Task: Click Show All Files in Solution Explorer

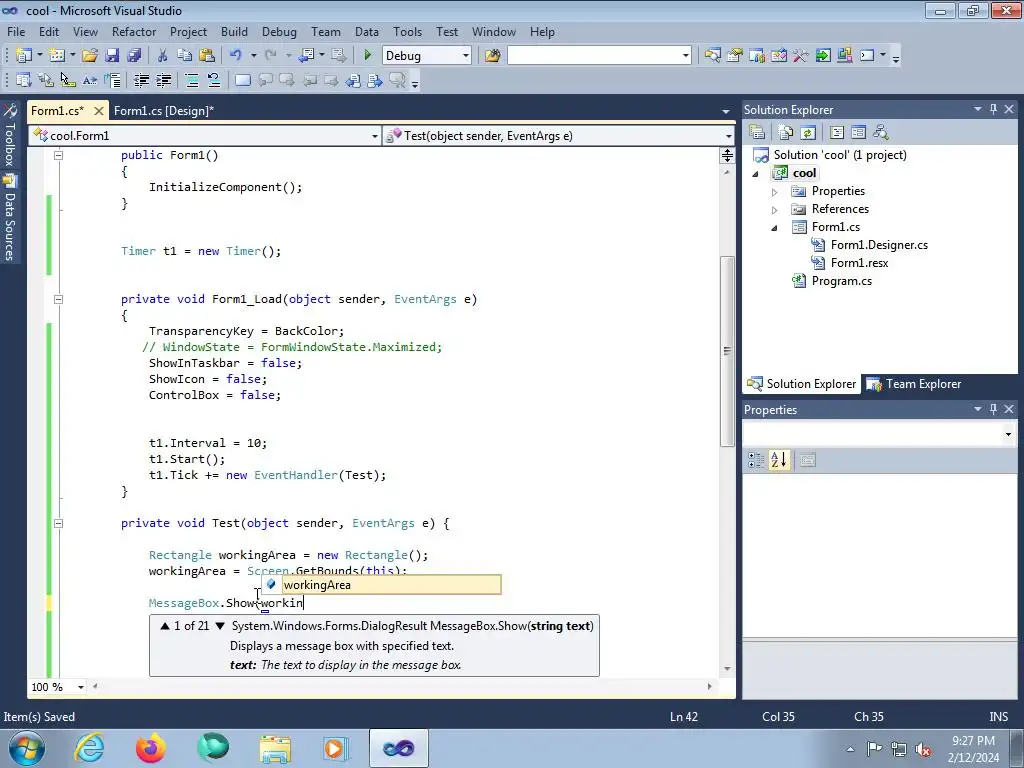Action: click(x=786, y=133)
